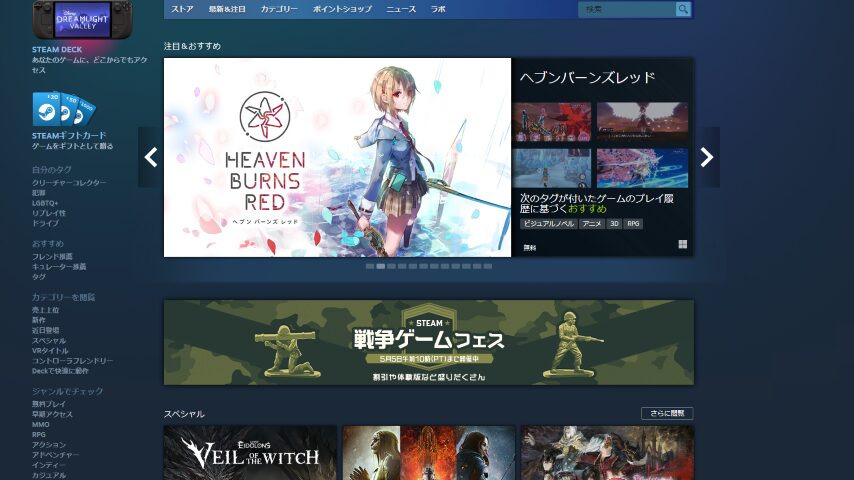The width and height of the screenshot is (854, 480).
Task: Click the Windows platform icon on Heaven Burns Red
Action: (x=682, y=244)
